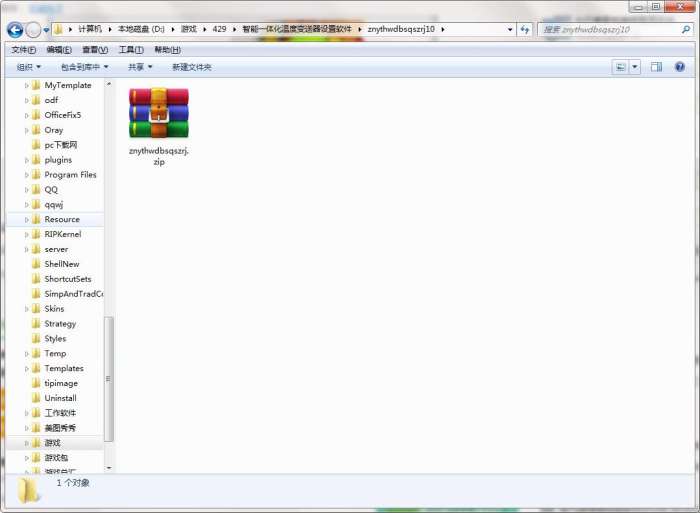Click the refresh button beside address bar
The image size is (700, 513).
(x=525, y=29)
